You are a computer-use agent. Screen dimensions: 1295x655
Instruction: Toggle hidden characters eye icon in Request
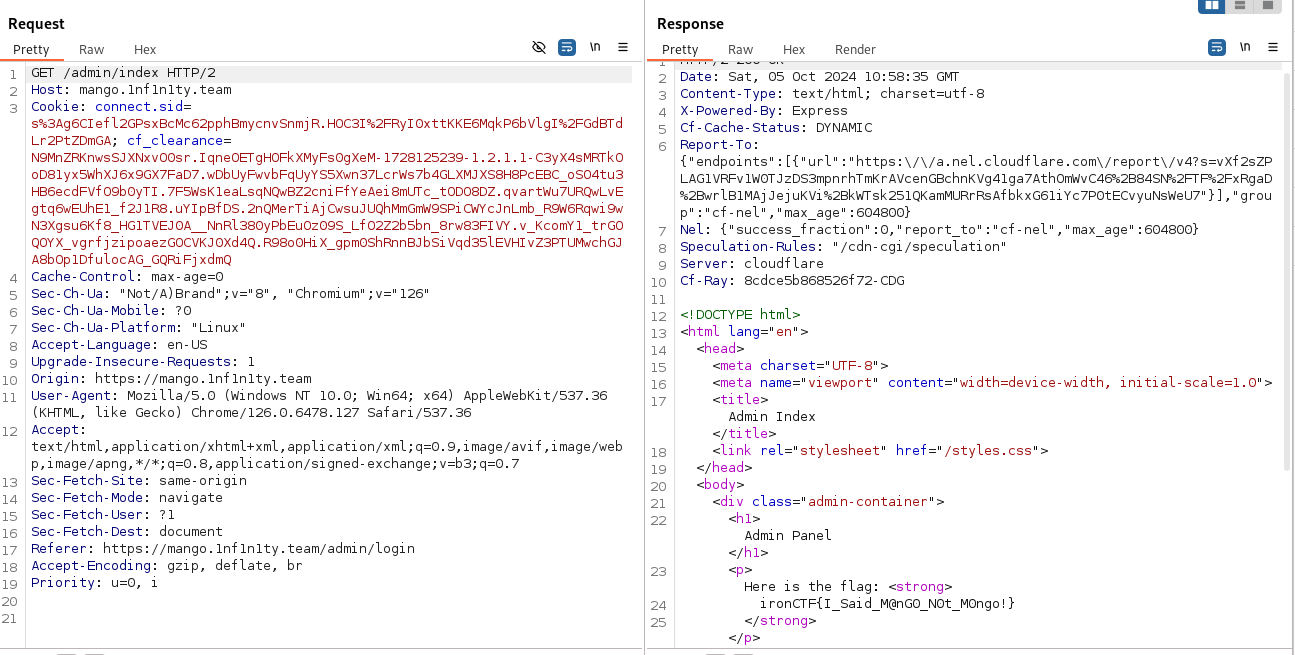[539, 47]
